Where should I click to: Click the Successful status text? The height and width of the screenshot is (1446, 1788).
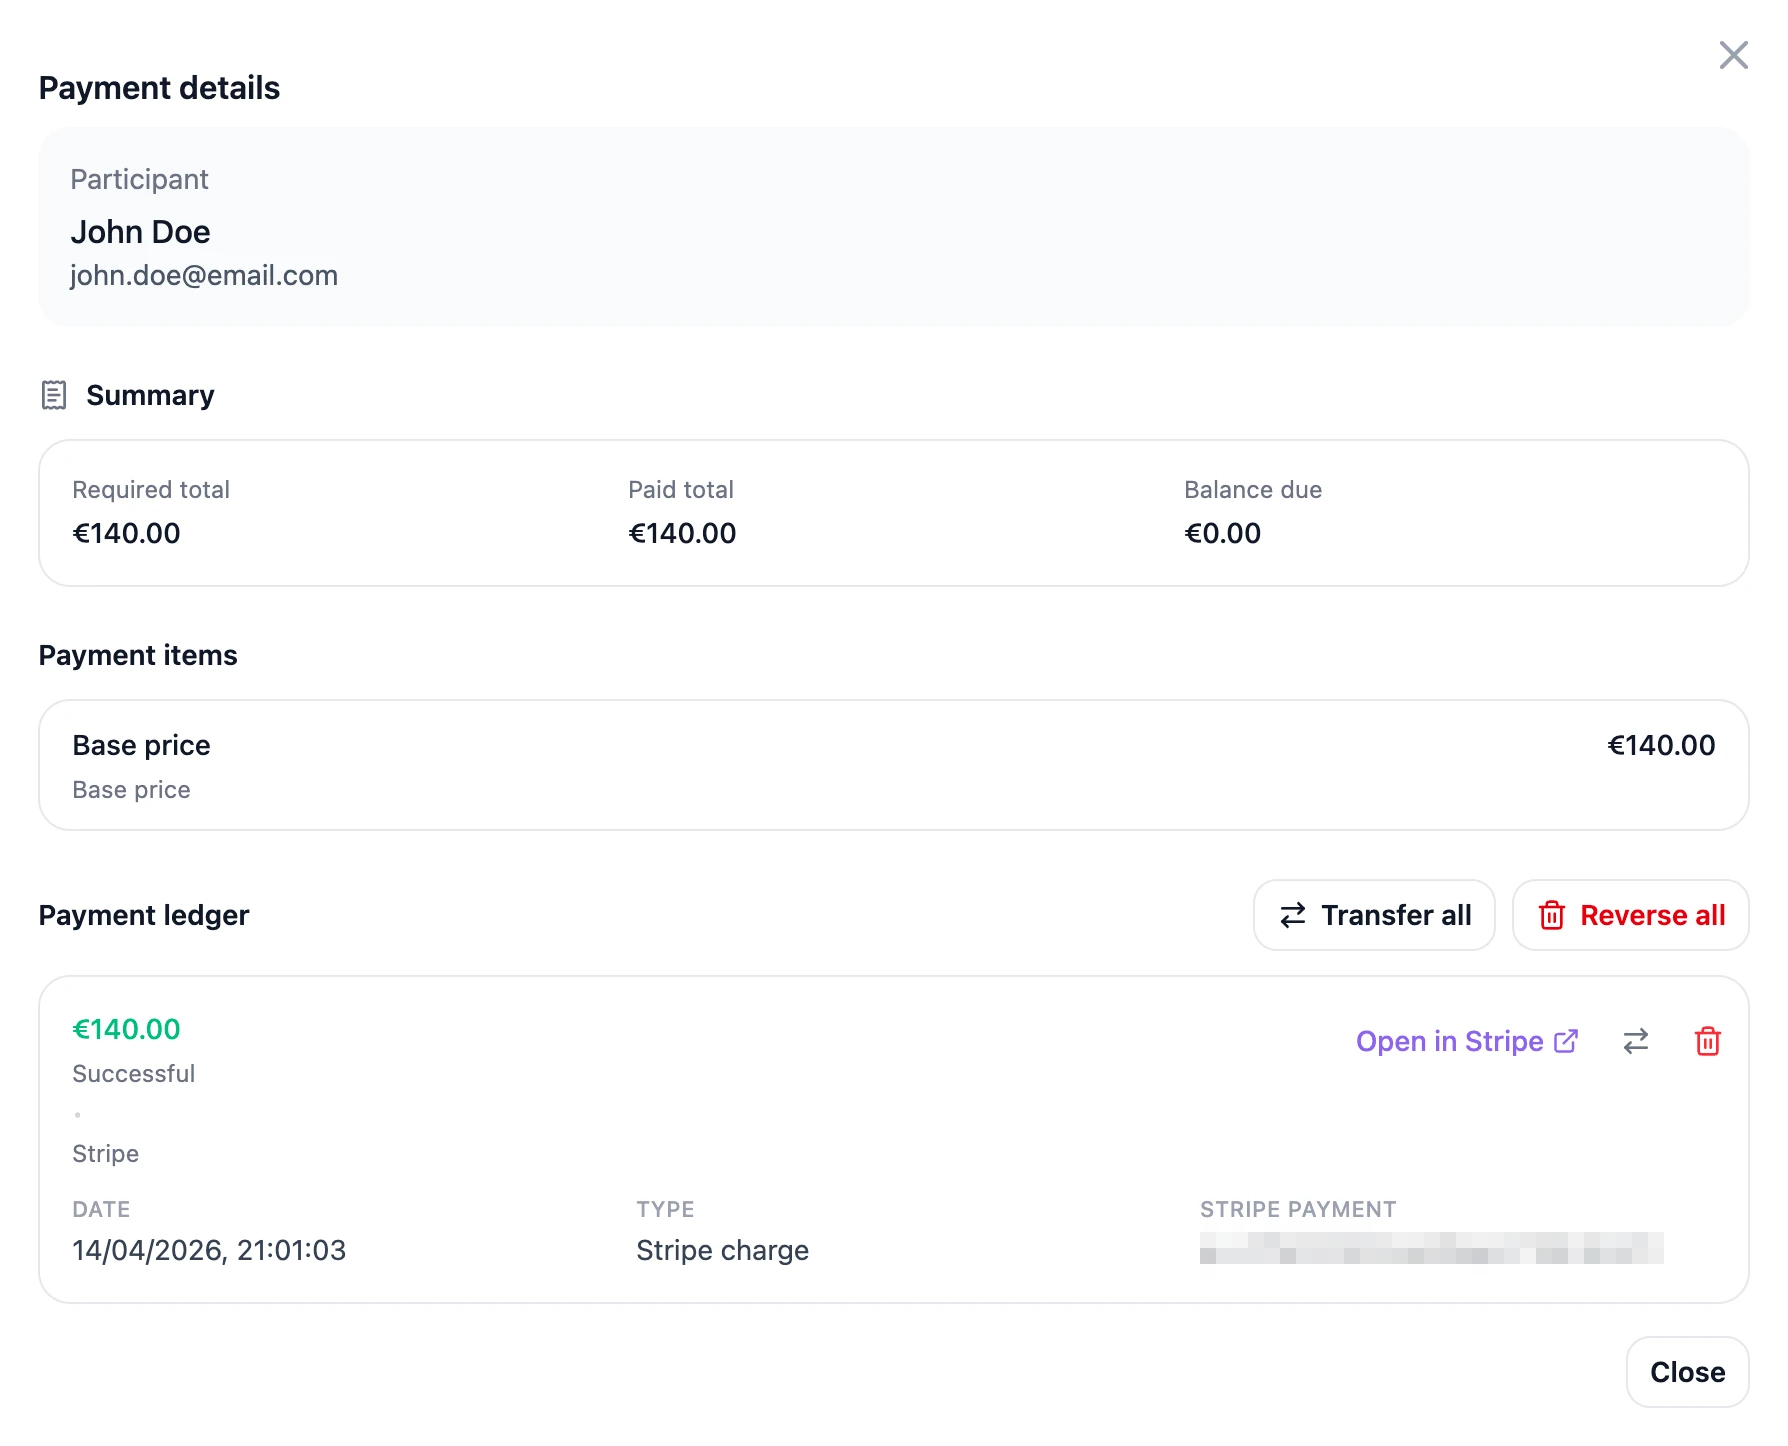134,1073
